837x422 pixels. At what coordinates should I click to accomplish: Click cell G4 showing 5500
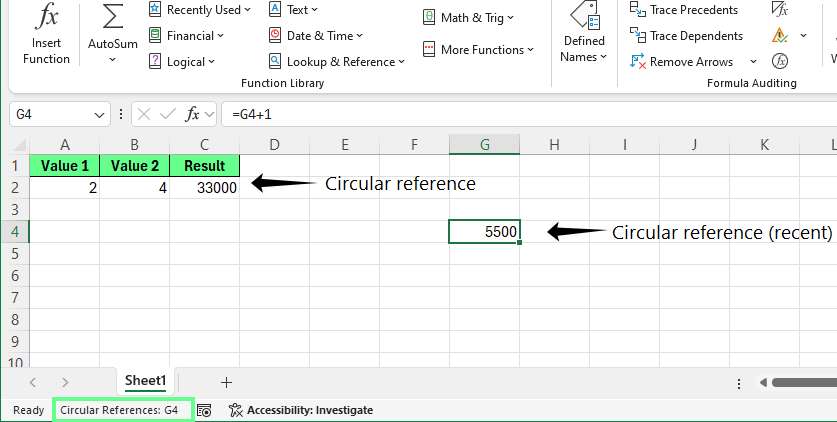(x=484, y=232)
